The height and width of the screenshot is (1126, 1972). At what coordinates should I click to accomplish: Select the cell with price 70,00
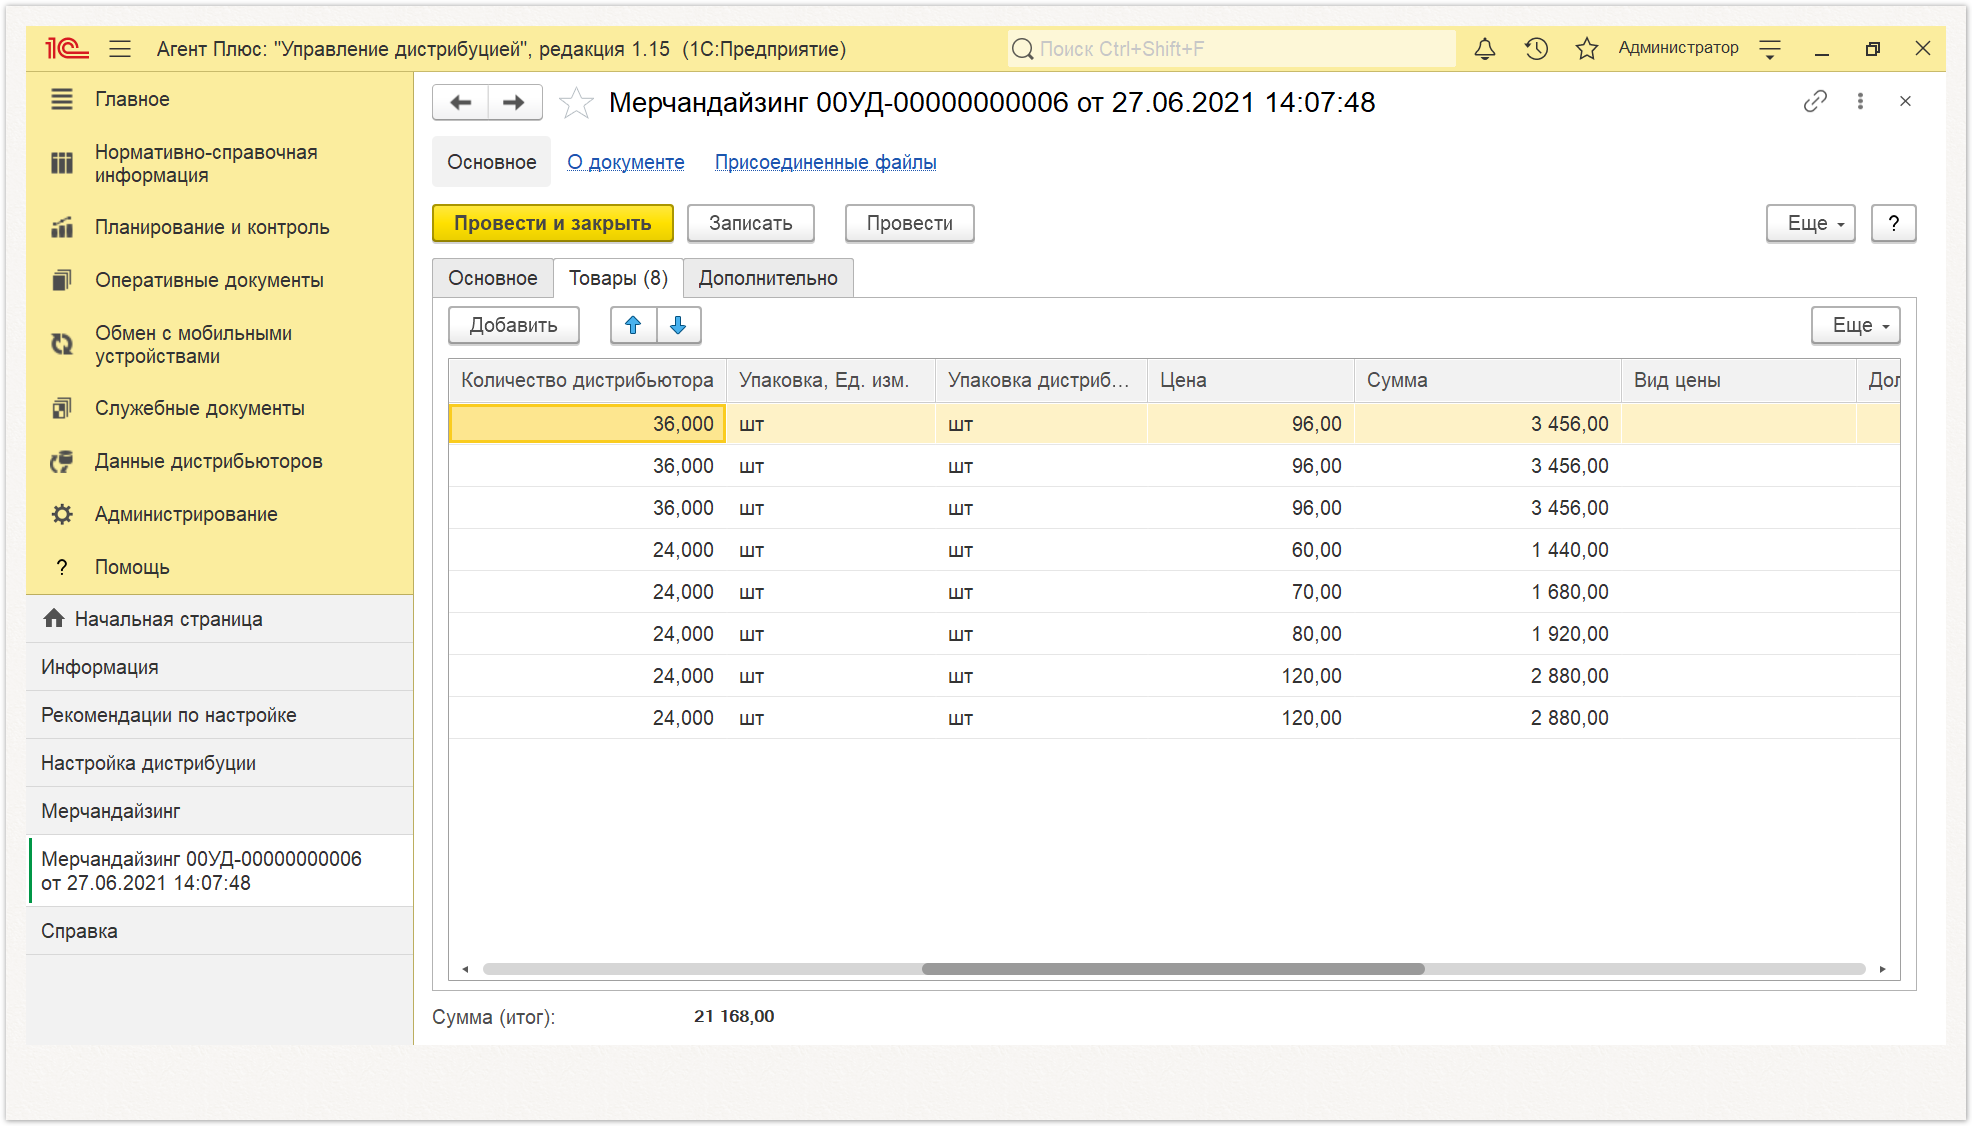point(1250,592)
